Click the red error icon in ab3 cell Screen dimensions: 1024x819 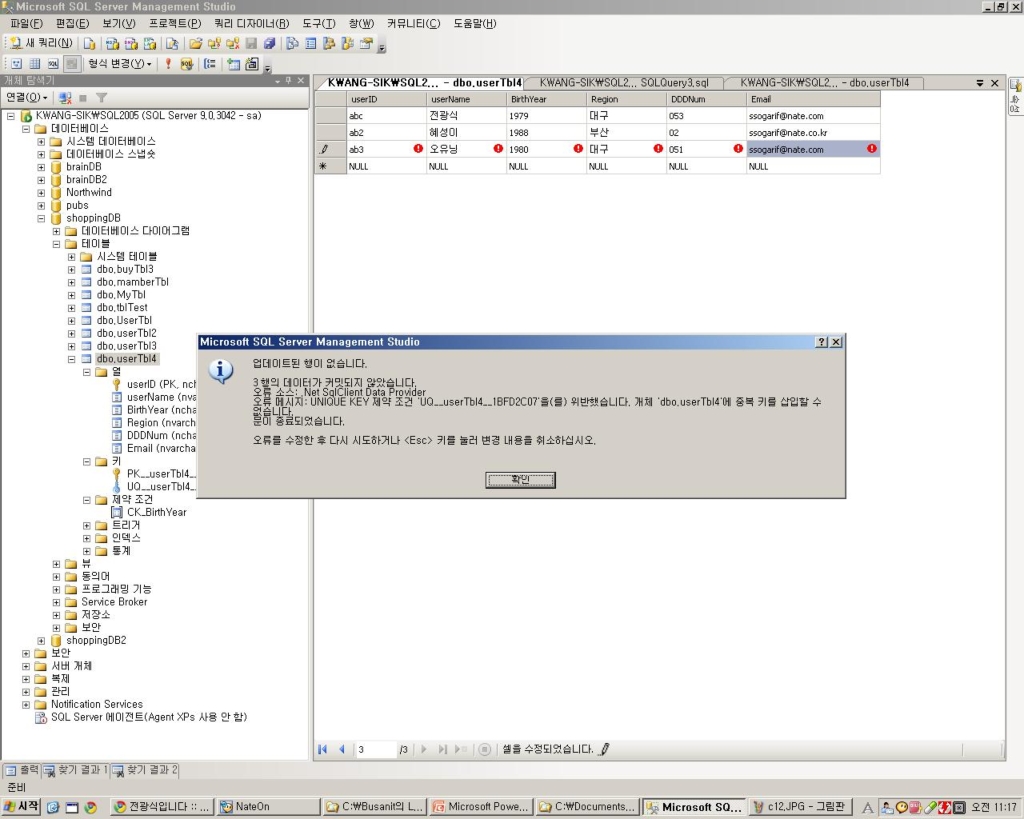pos(418,149)
